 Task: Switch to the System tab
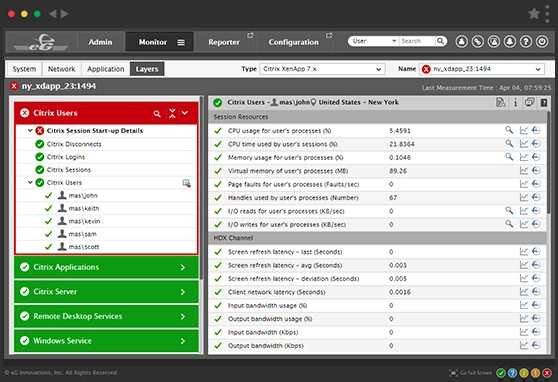(x=24, y=69)
